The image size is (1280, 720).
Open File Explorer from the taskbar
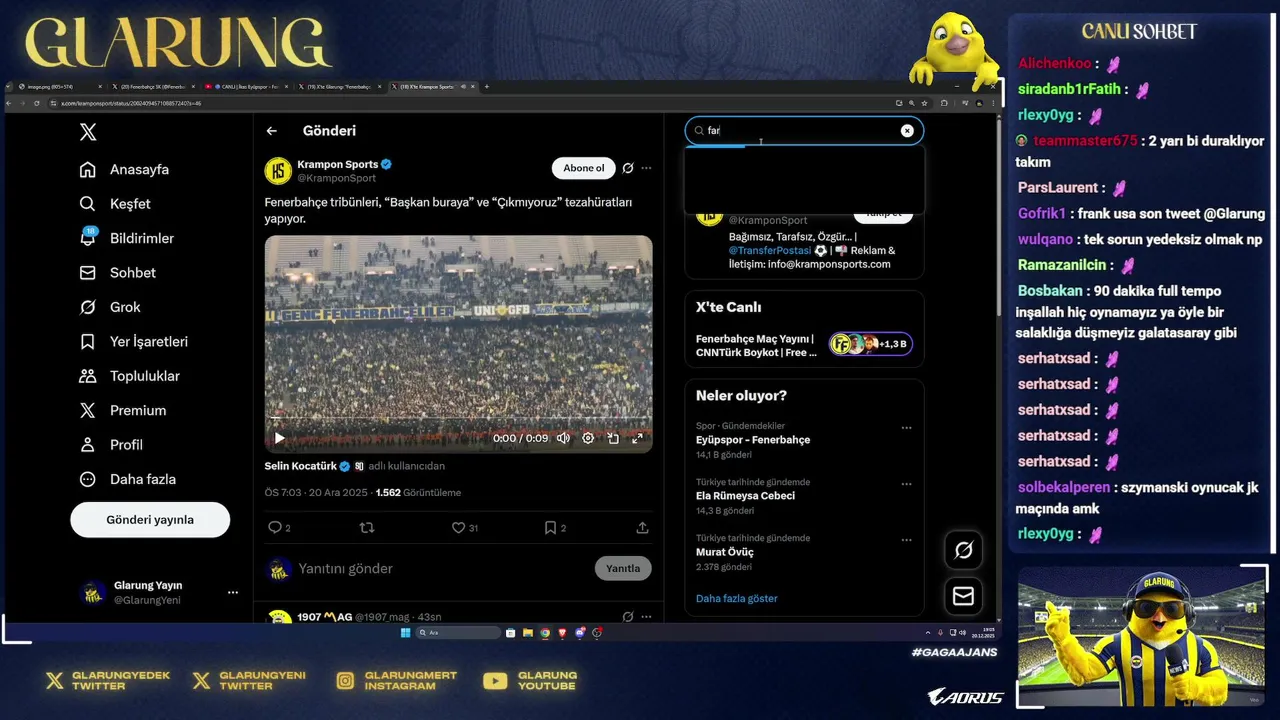click(x=528, y=633)
